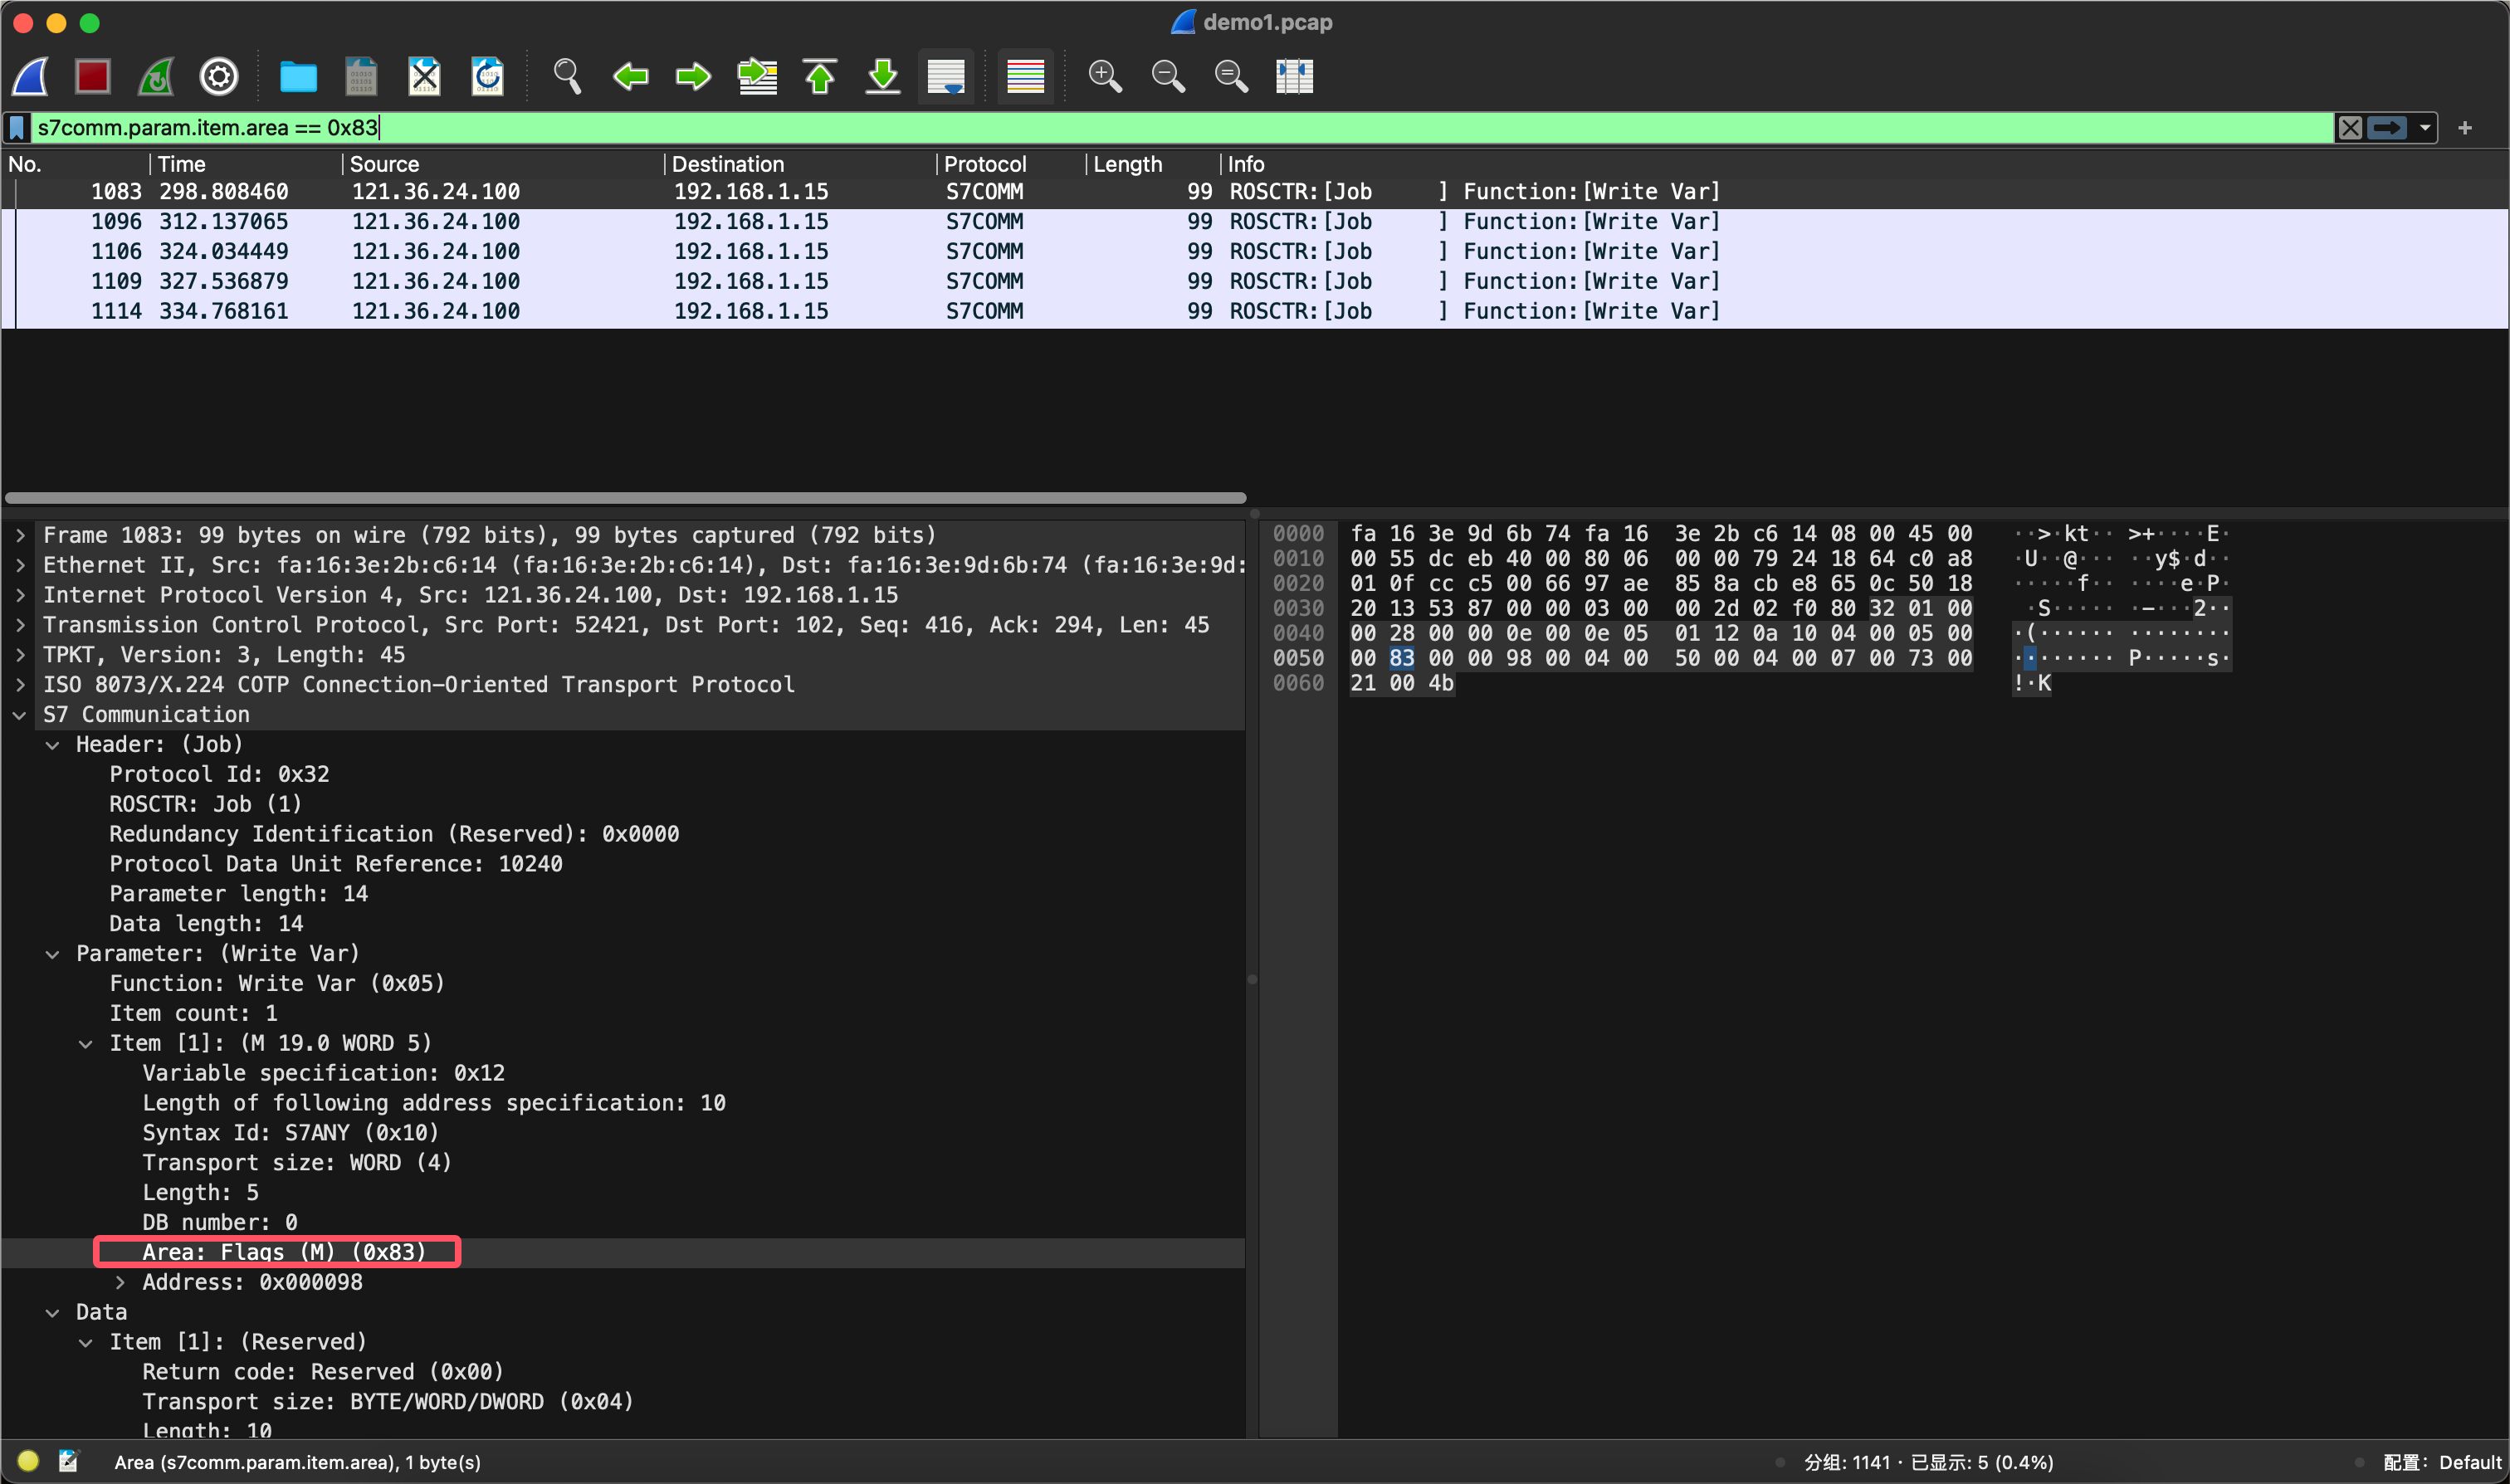This screenshot has width=2510, height=1484.
Task: Select the Area: Flags (M) (0x83) row
Action: pyautogui.click(x=623, y=1253)
